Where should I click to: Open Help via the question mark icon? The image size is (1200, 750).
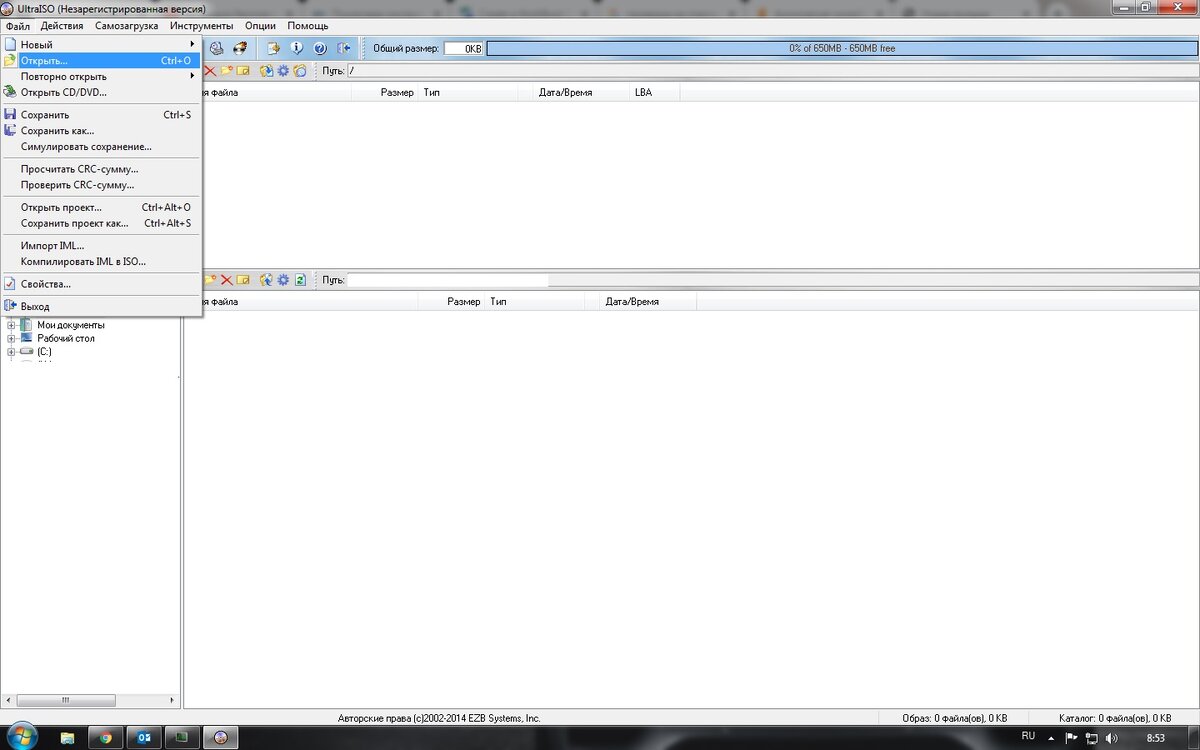(320, 48)
